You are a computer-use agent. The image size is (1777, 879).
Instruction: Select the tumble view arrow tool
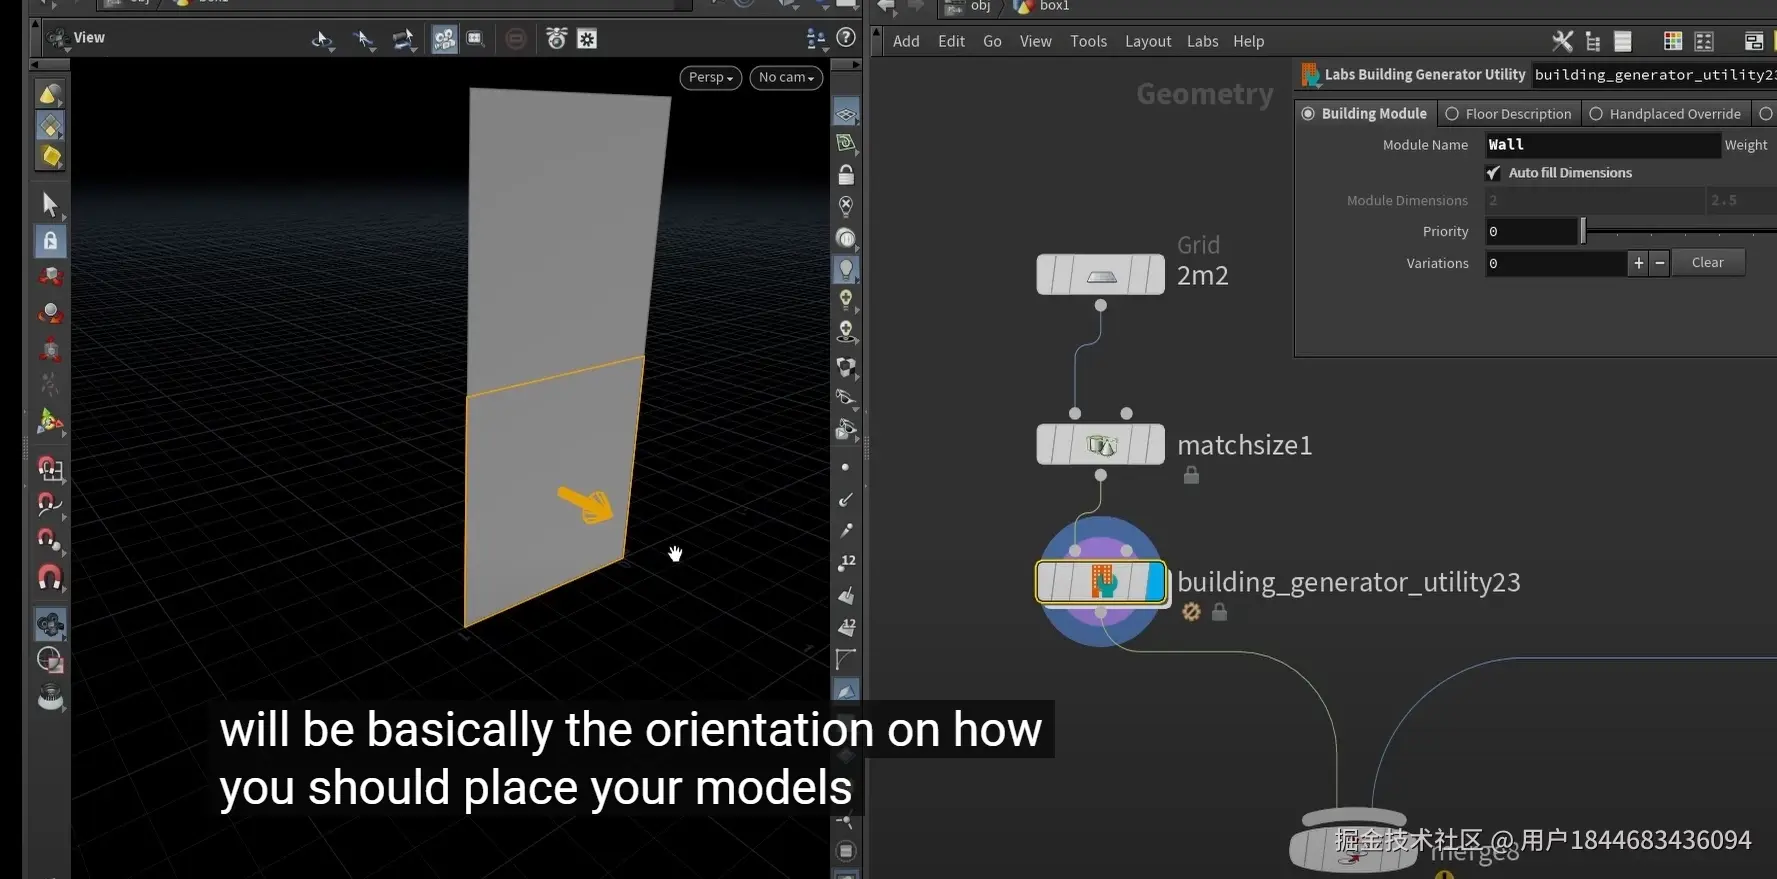coord(322,40)
